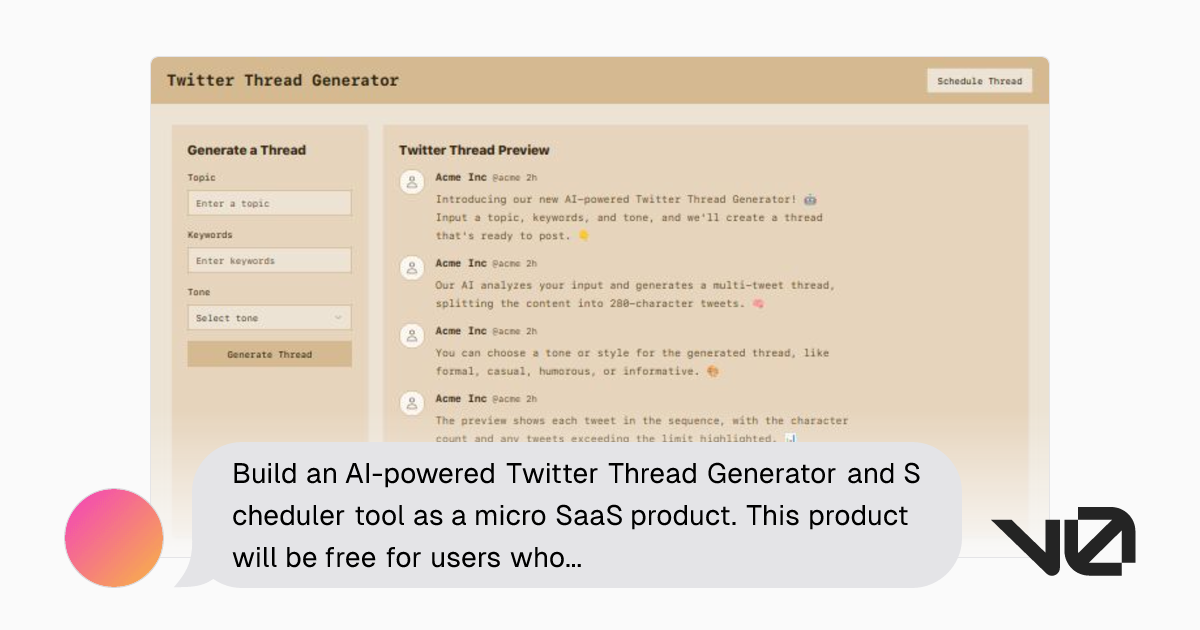Click the pink-orange gradient user avatar
Screen dimensions: 1200x630
pos(114,538)
